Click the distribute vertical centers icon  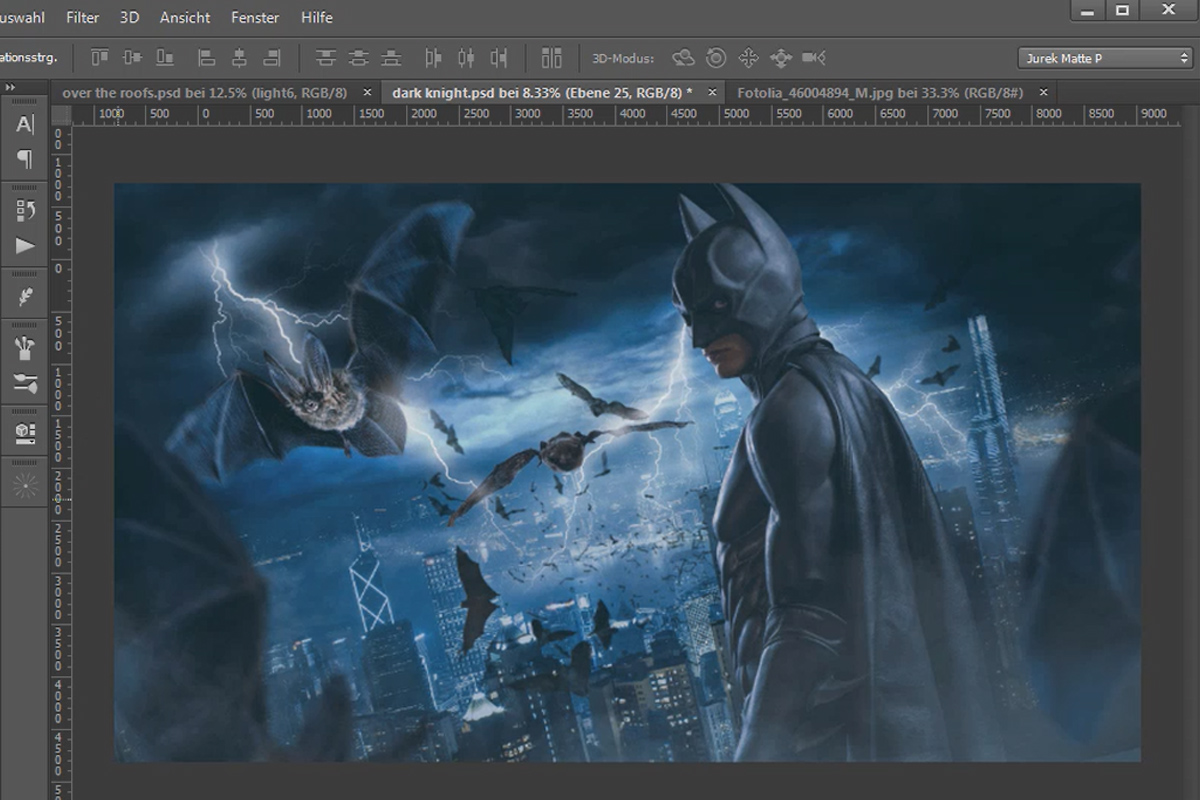coord(358,57)
